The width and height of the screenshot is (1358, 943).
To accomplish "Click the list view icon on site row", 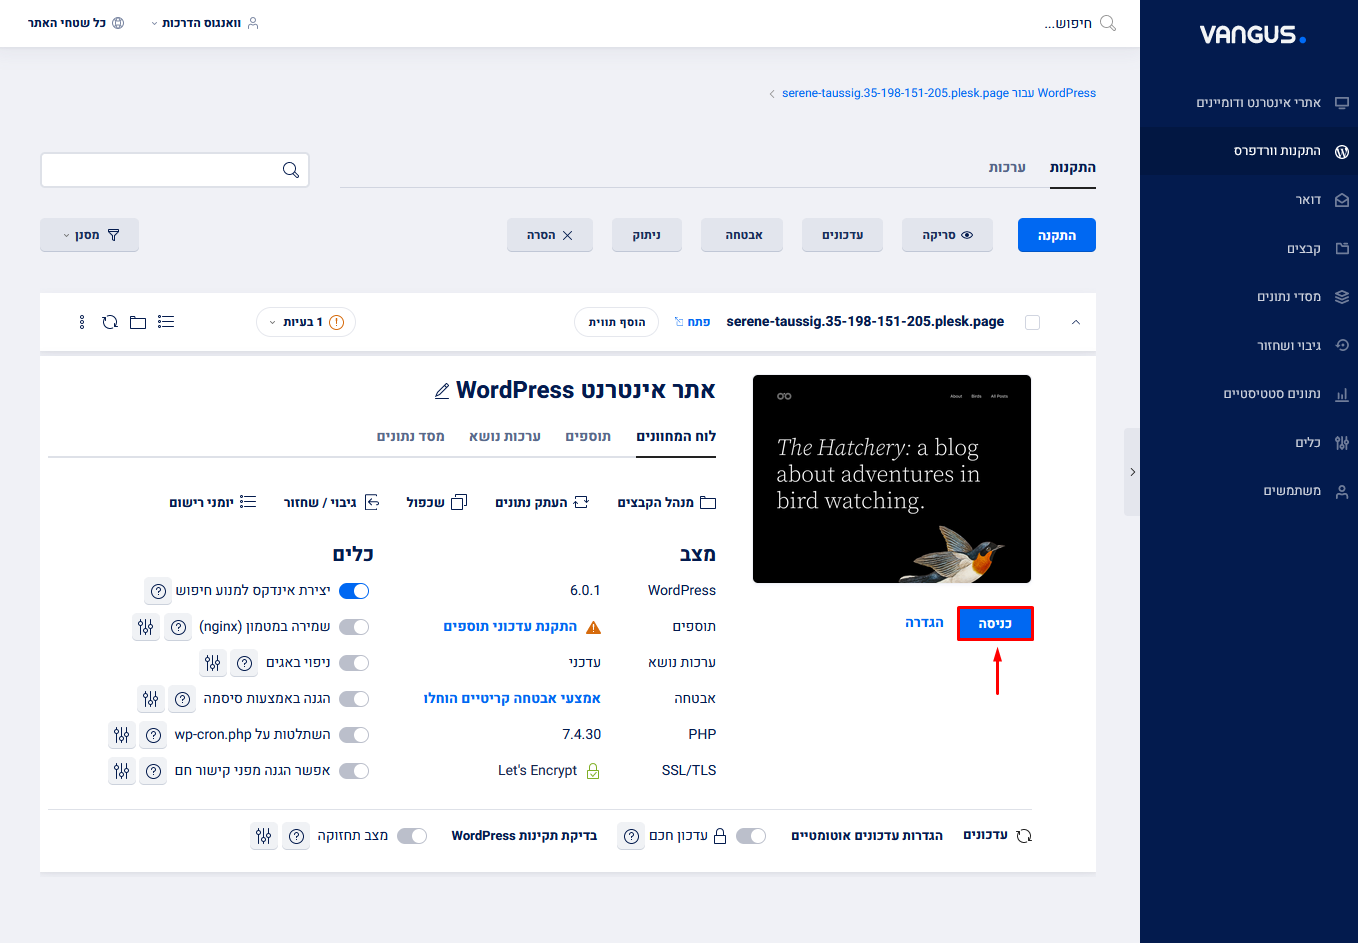I will coord(166,322).
